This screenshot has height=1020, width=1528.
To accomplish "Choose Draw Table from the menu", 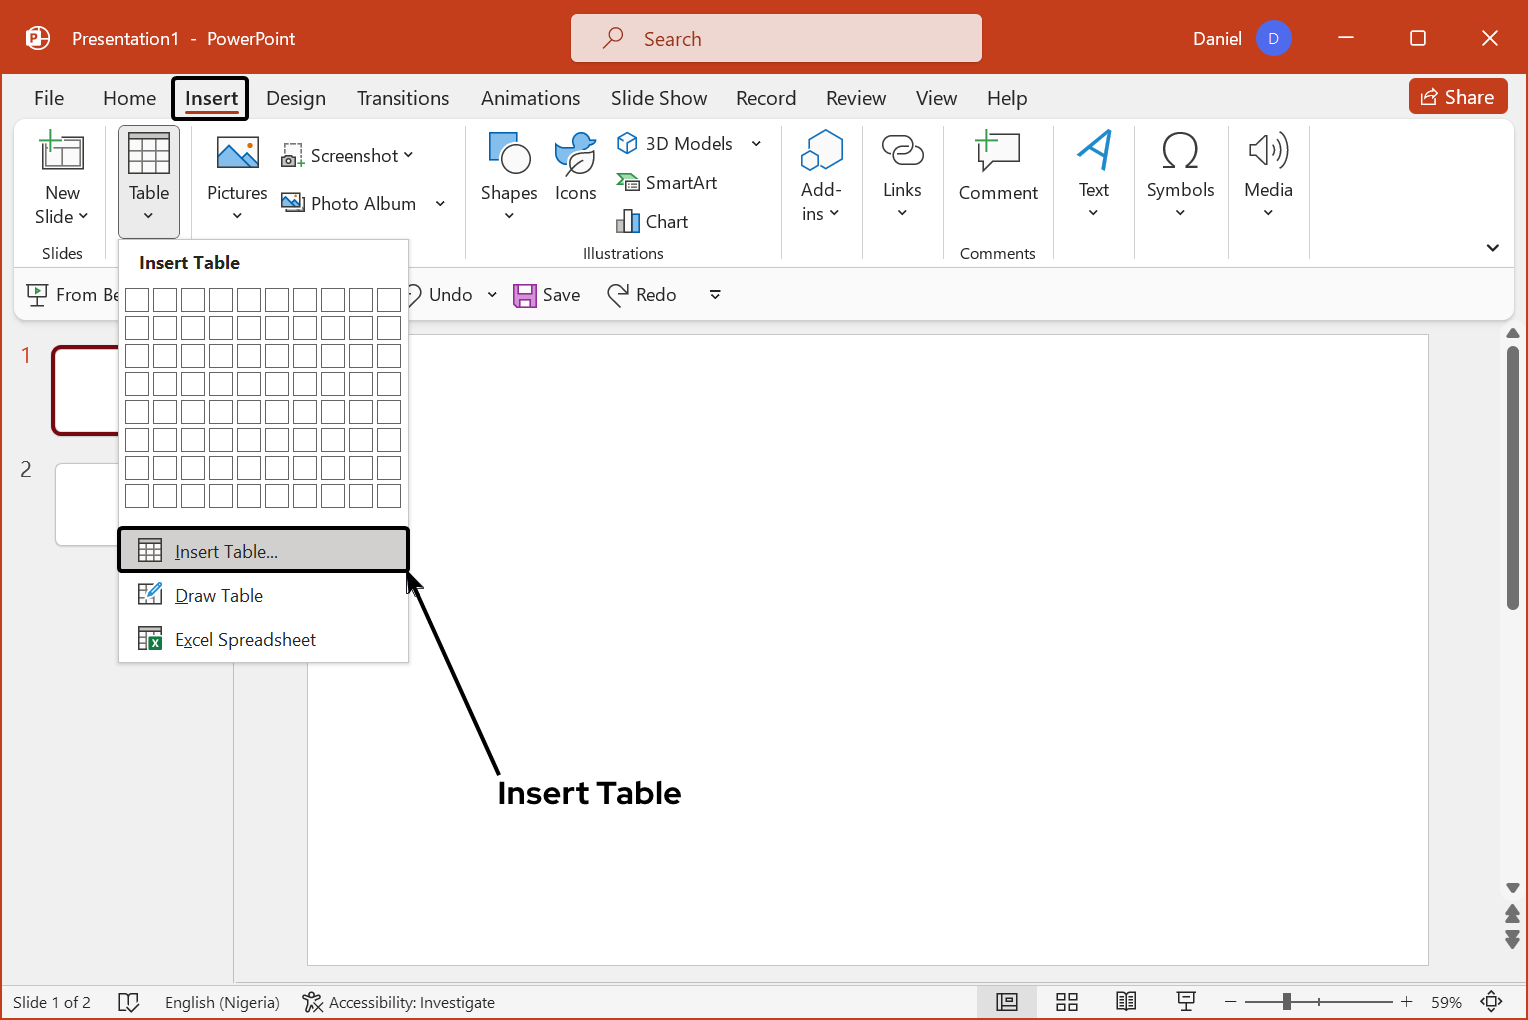I will [x=219, y=596].
